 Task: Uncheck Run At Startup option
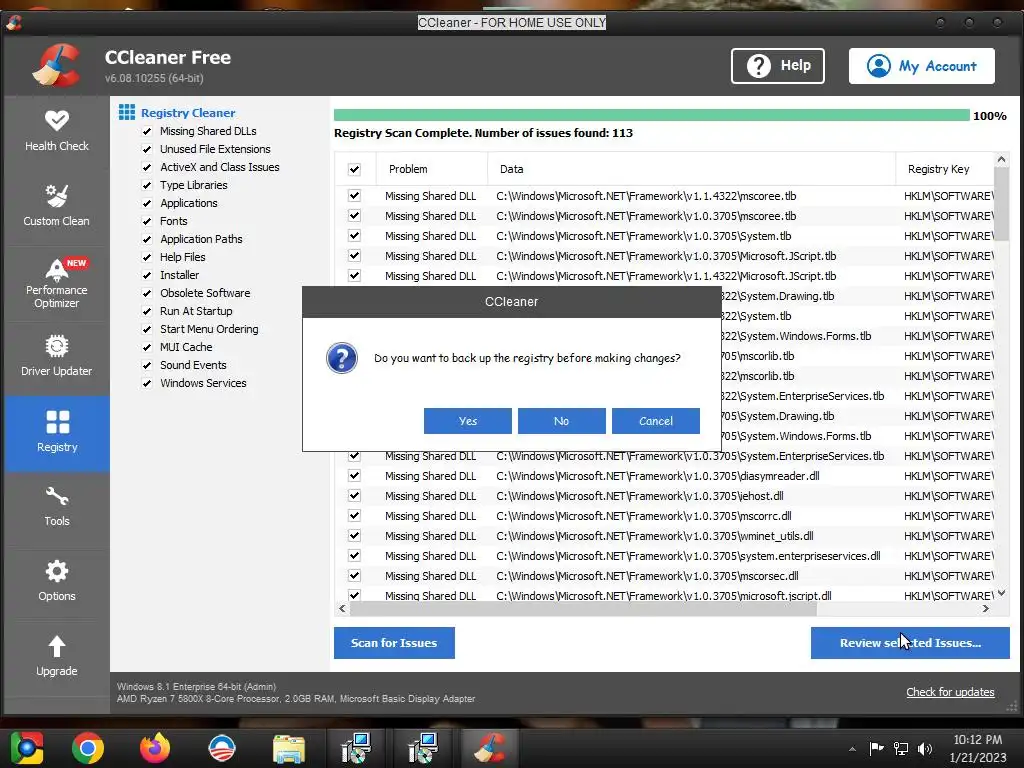pyautogui.click(x=147, y=312)
